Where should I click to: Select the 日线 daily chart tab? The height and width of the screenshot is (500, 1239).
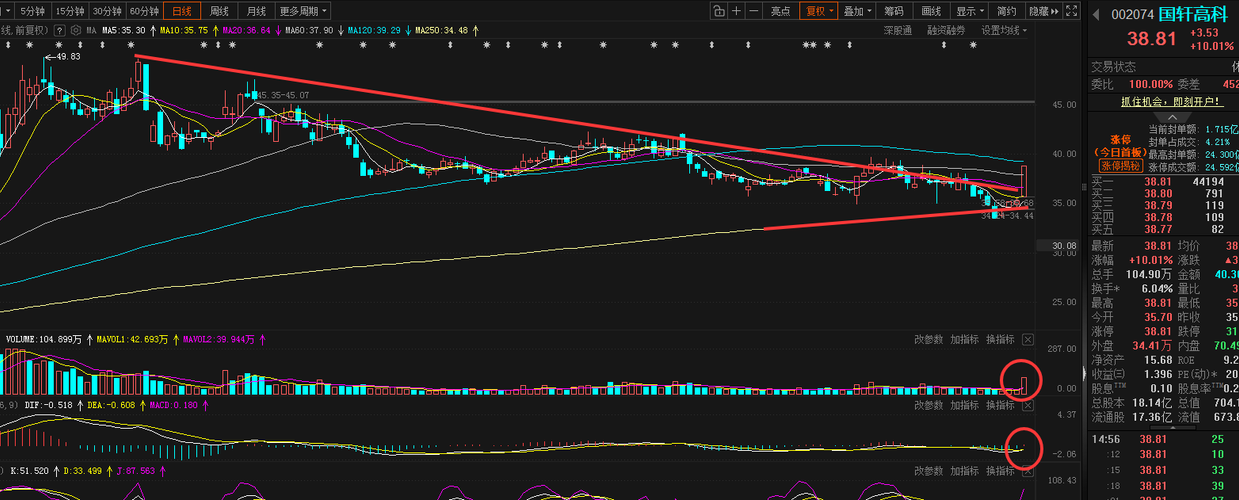point(182,11)
